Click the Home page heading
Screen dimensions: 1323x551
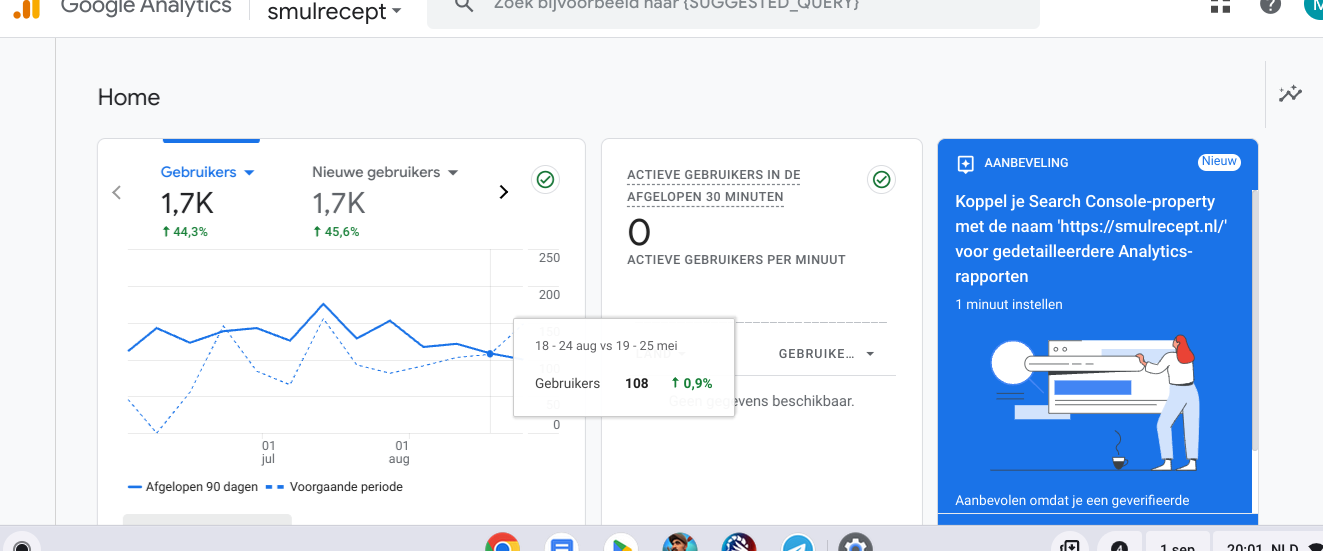click(x=129, y=97)
